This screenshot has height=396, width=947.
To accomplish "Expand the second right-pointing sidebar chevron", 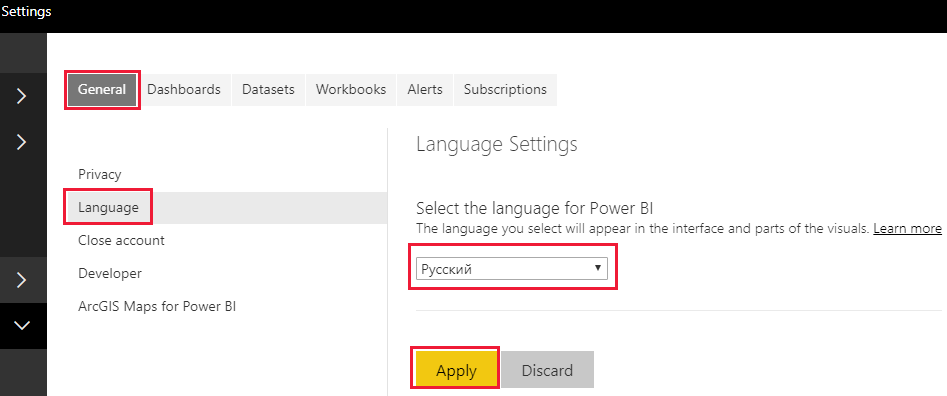I will coord(22,142).
